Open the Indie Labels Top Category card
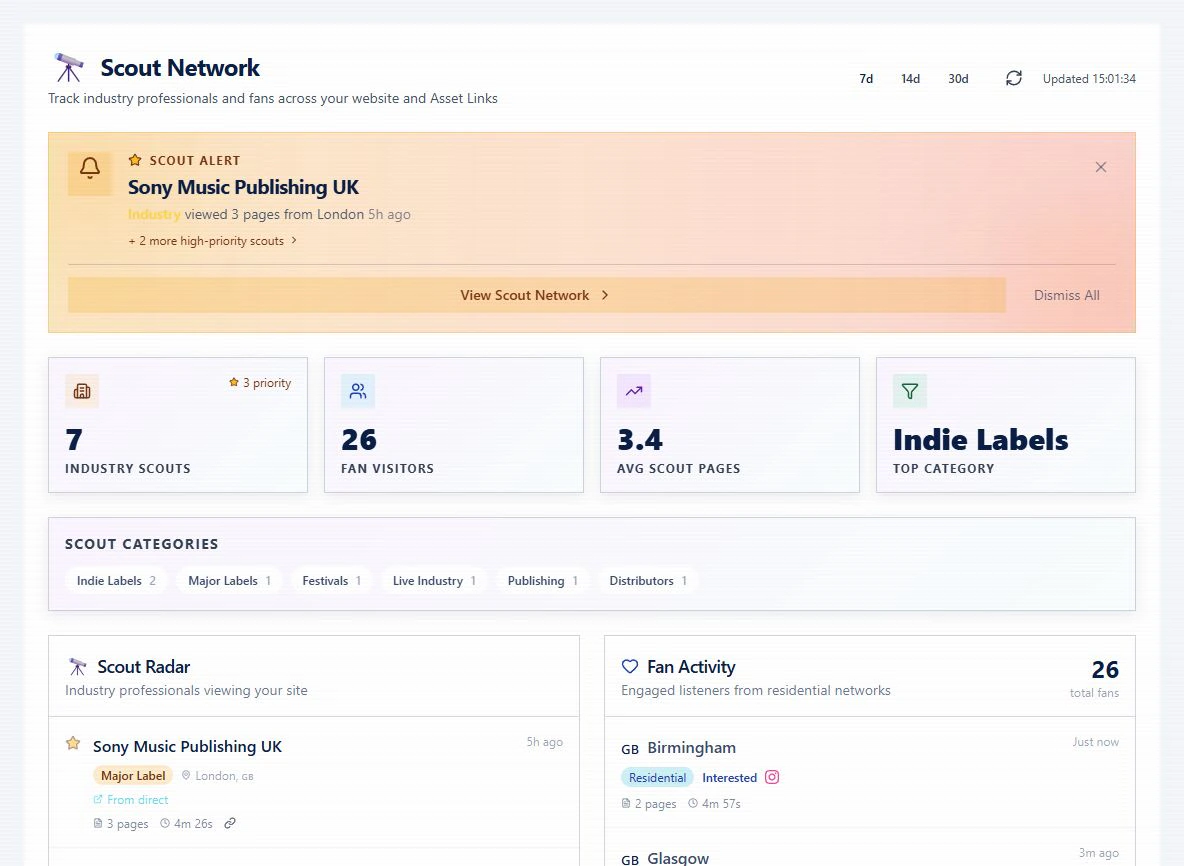This screenshot has width=1184, height=866. [x=1006, y=425]
